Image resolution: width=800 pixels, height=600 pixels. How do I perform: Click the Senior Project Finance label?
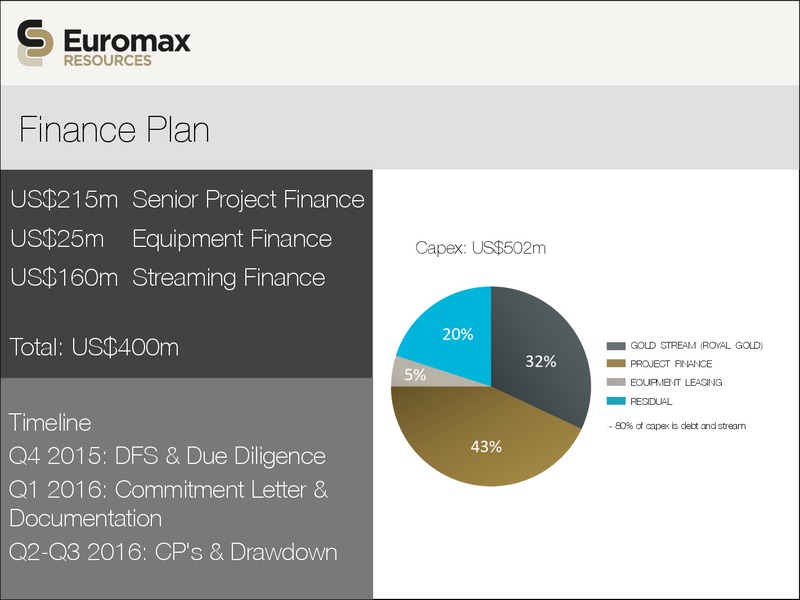(x=248, y=199)
